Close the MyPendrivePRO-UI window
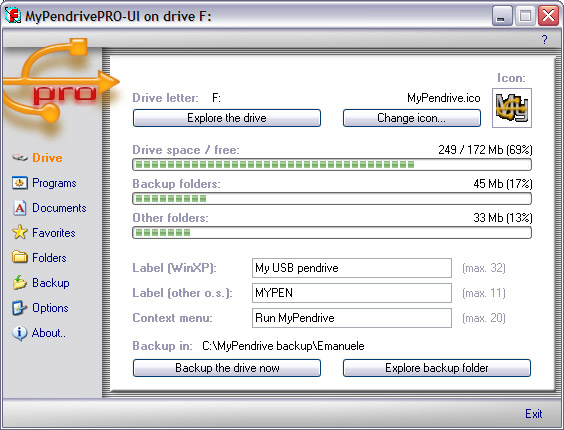The image size is (564, 430). [548, 16]
